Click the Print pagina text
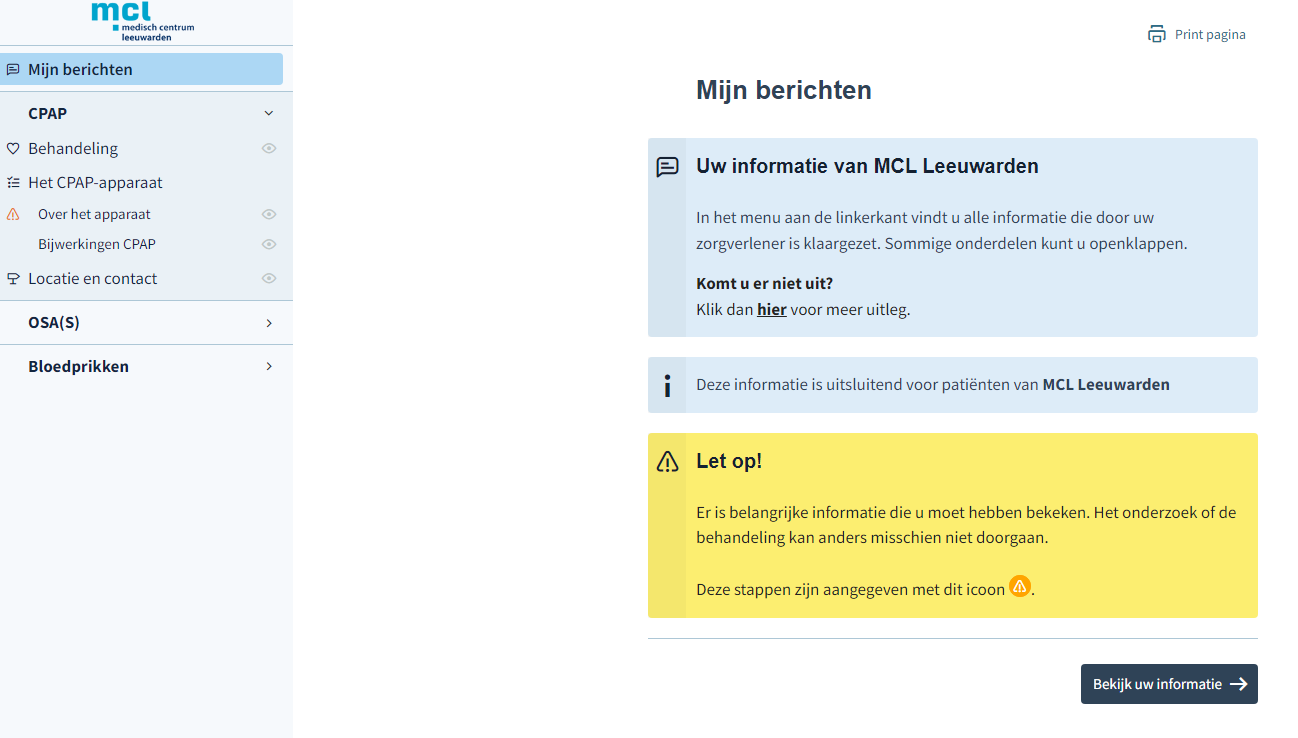1298x738 pixels. coord(1210,35)
